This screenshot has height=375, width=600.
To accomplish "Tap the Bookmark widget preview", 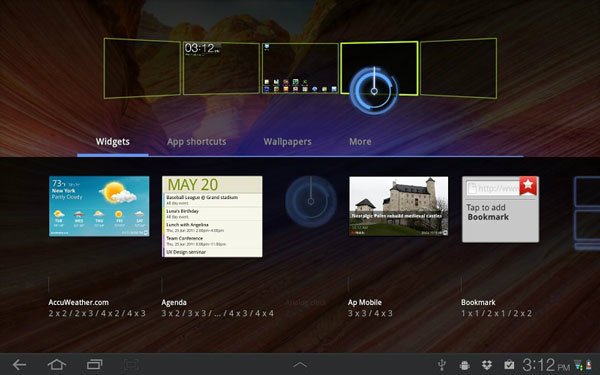I will [500, 209].
